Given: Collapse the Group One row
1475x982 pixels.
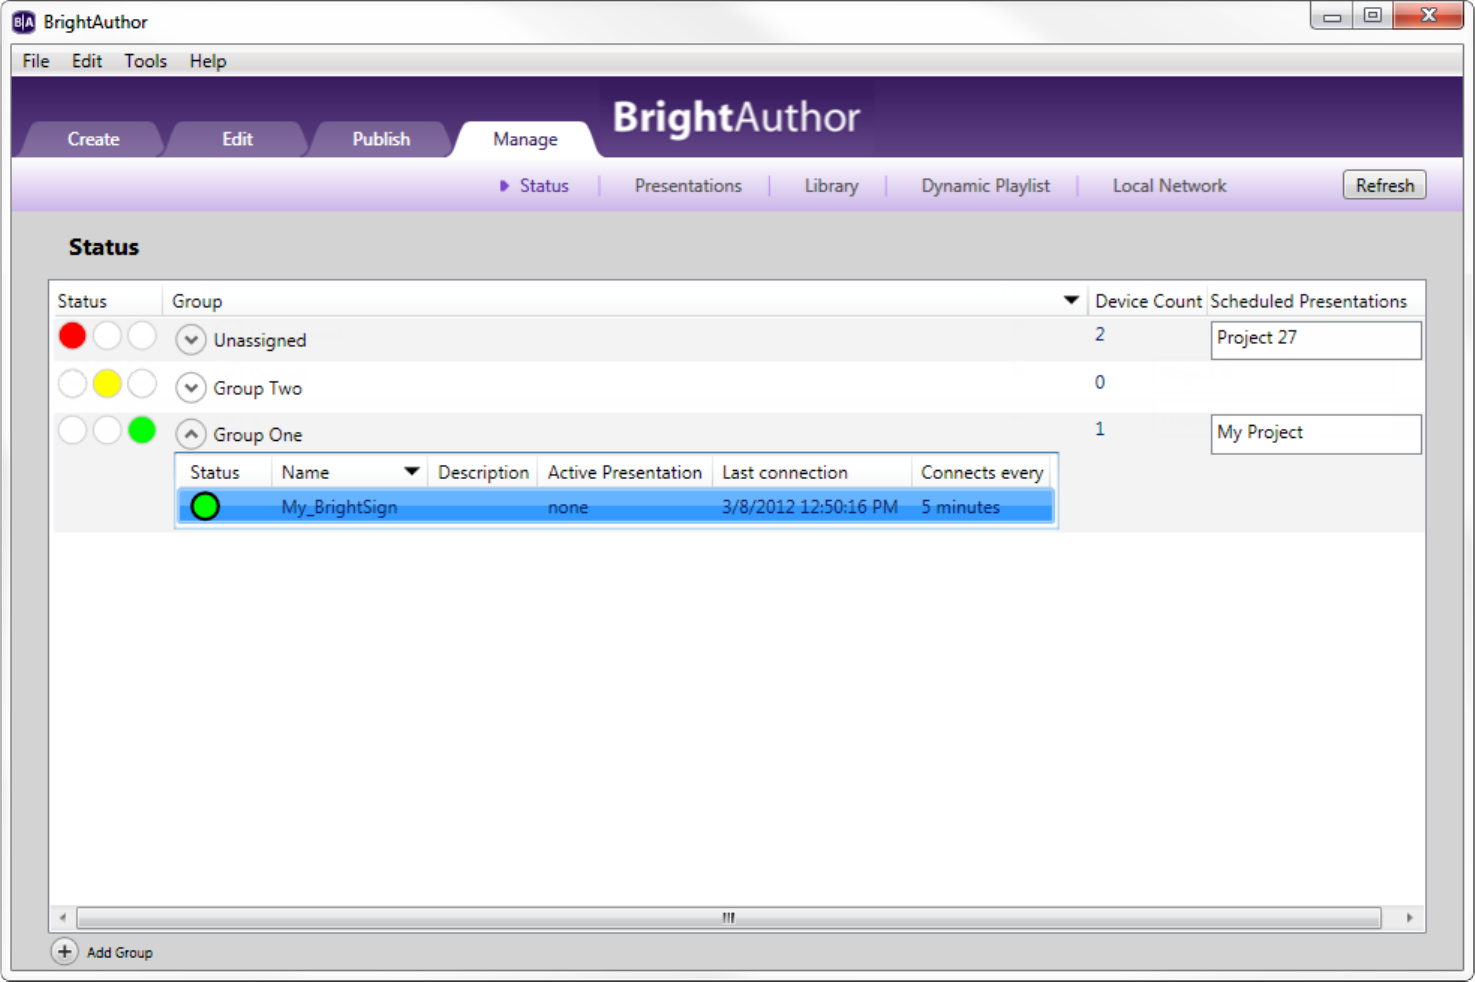Looking at the screenshot, I should click(190, 434).
